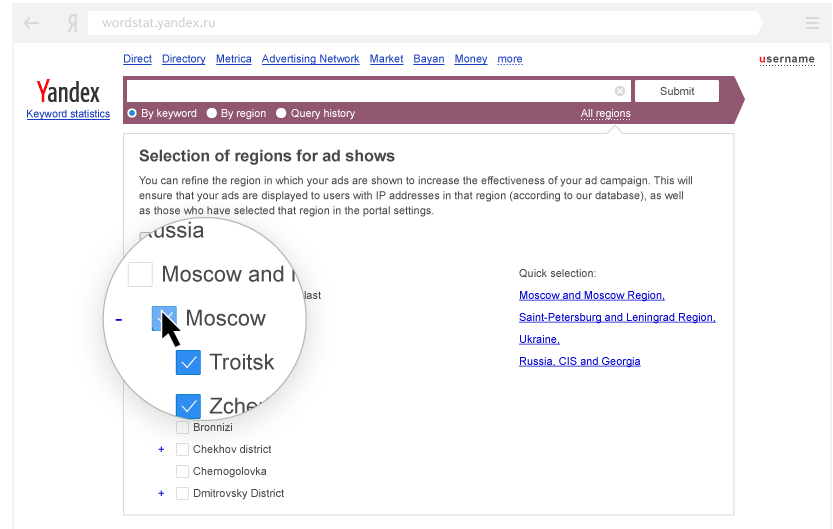This screenshot has width=833, height=529.
Task: Open the browser hamburger menu
Action: tap(812, 23)
